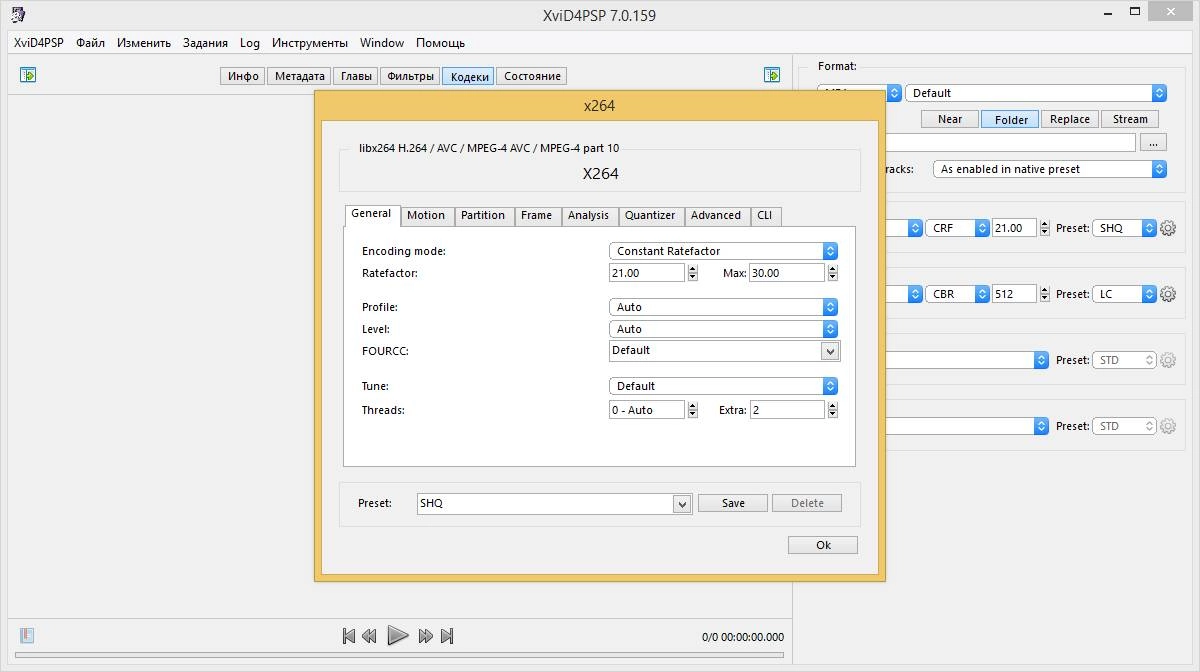Click the Save preset button

point(733,504)
